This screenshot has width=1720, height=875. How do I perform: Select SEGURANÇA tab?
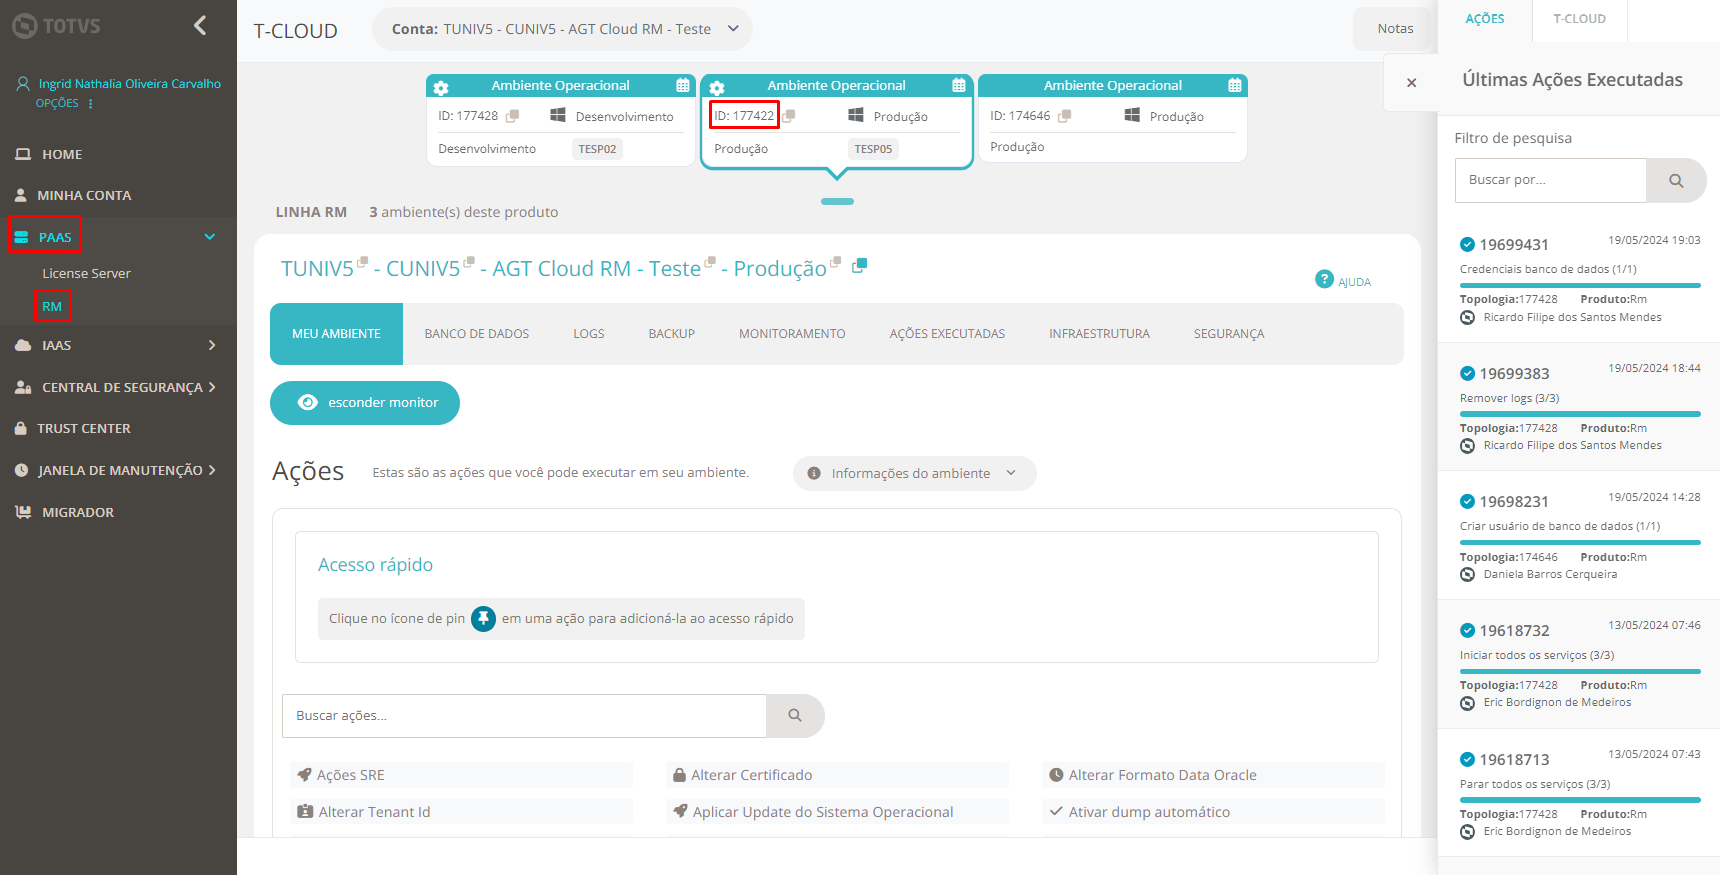click(1228, 334)
